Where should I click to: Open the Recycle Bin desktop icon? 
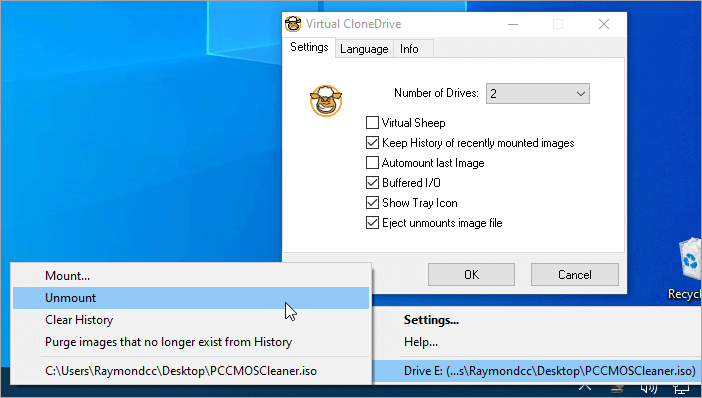pos(689,269)
